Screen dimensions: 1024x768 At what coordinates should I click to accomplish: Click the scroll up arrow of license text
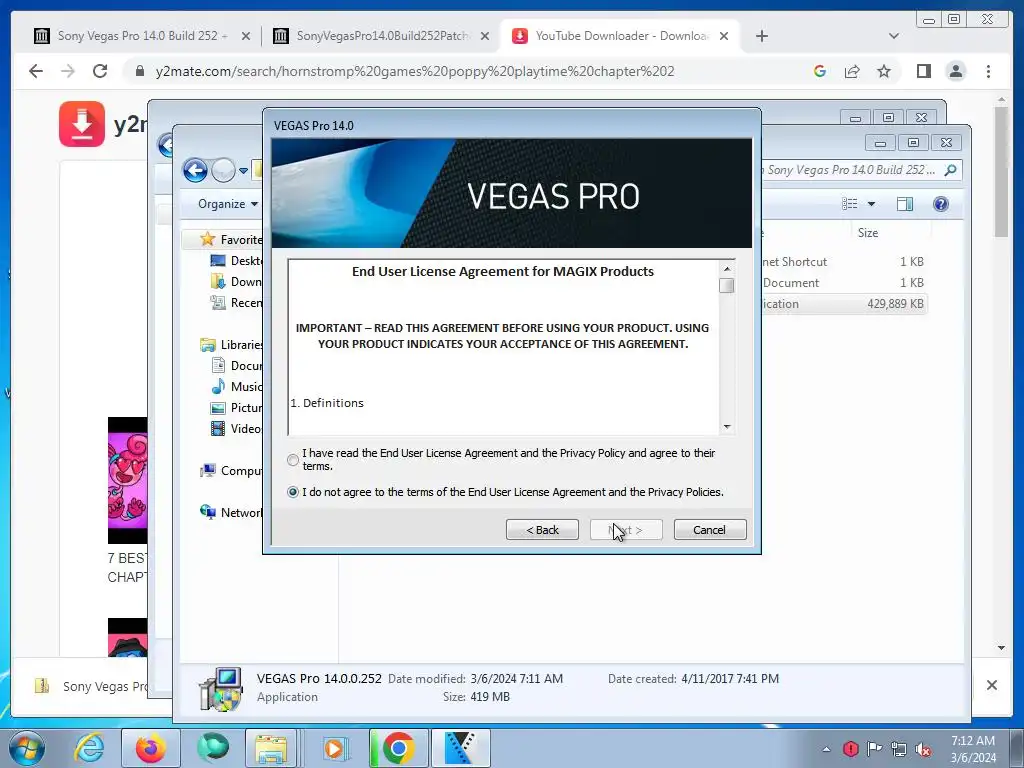[727, 268]
